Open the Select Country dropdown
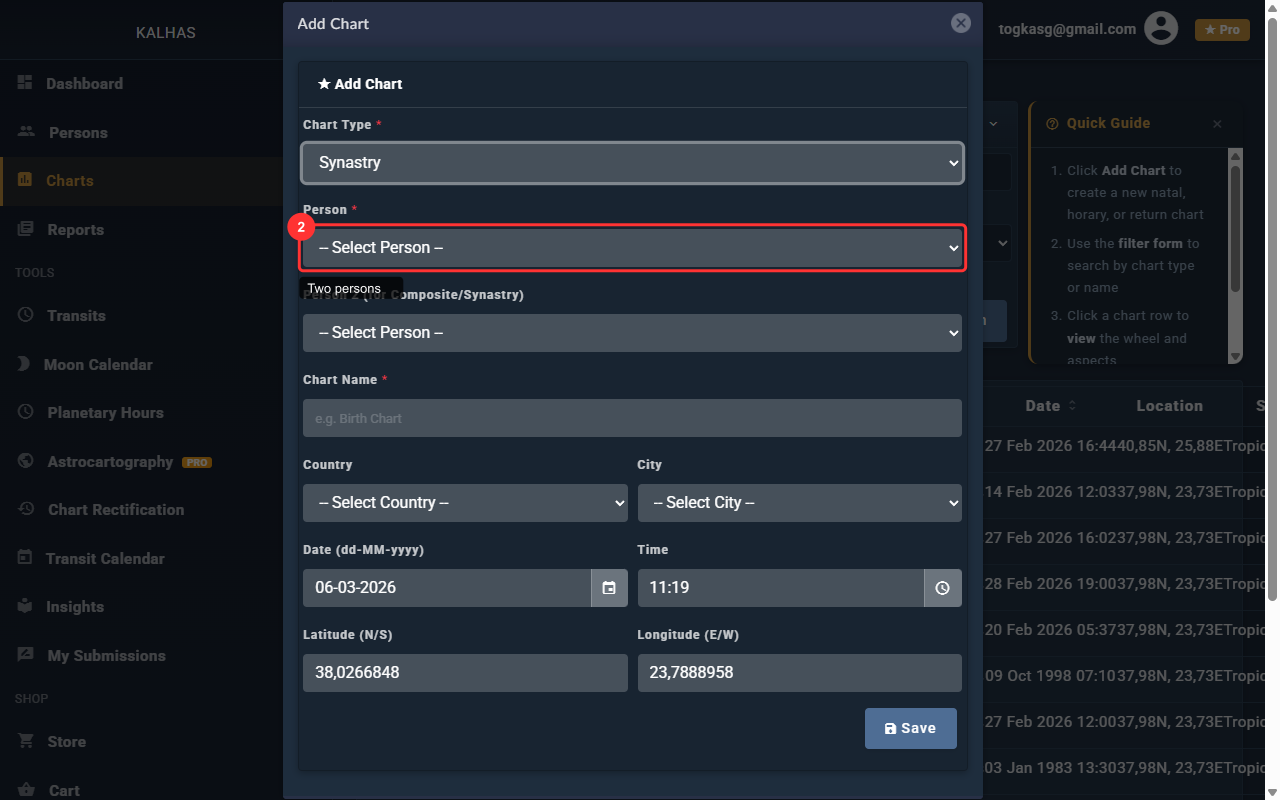This screenshot has width=1280, height=800. point(465,503)
